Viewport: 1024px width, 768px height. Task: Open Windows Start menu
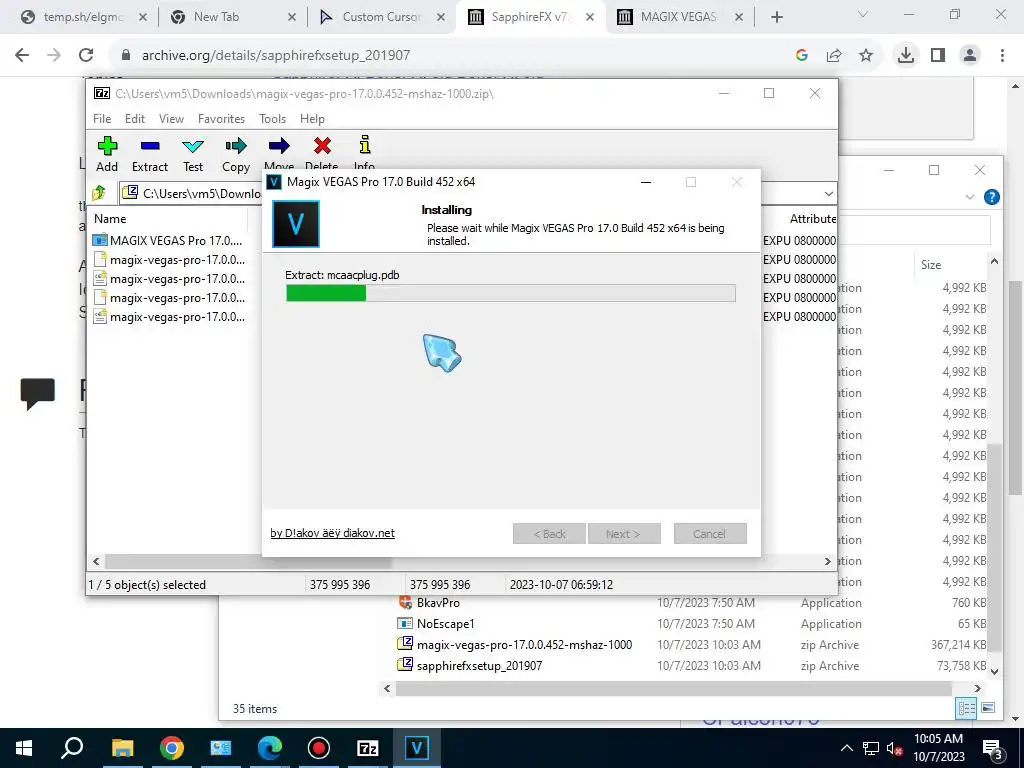tap(24, 748)
